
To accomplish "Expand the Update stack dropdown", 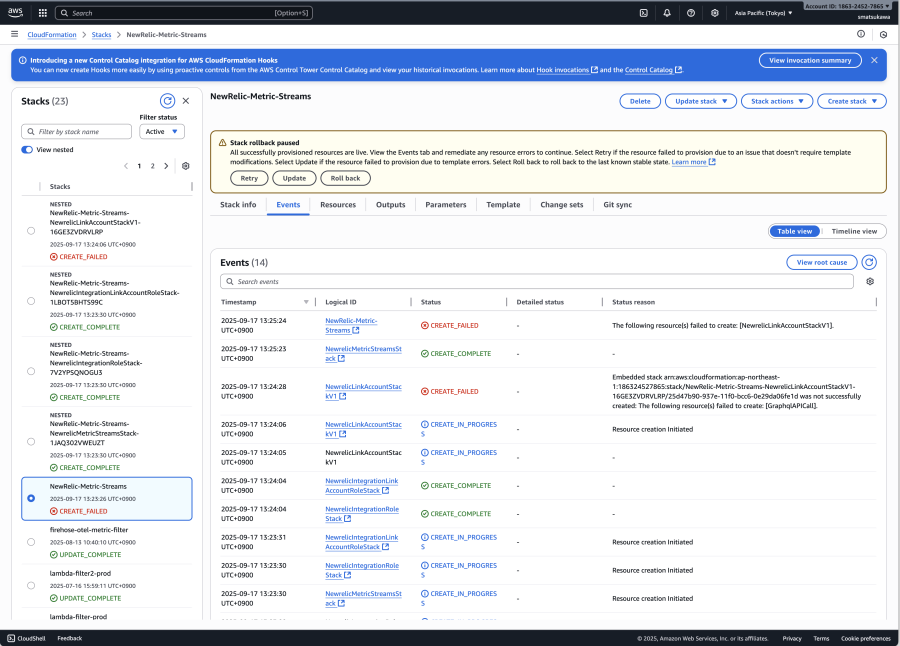I will 701,101.
